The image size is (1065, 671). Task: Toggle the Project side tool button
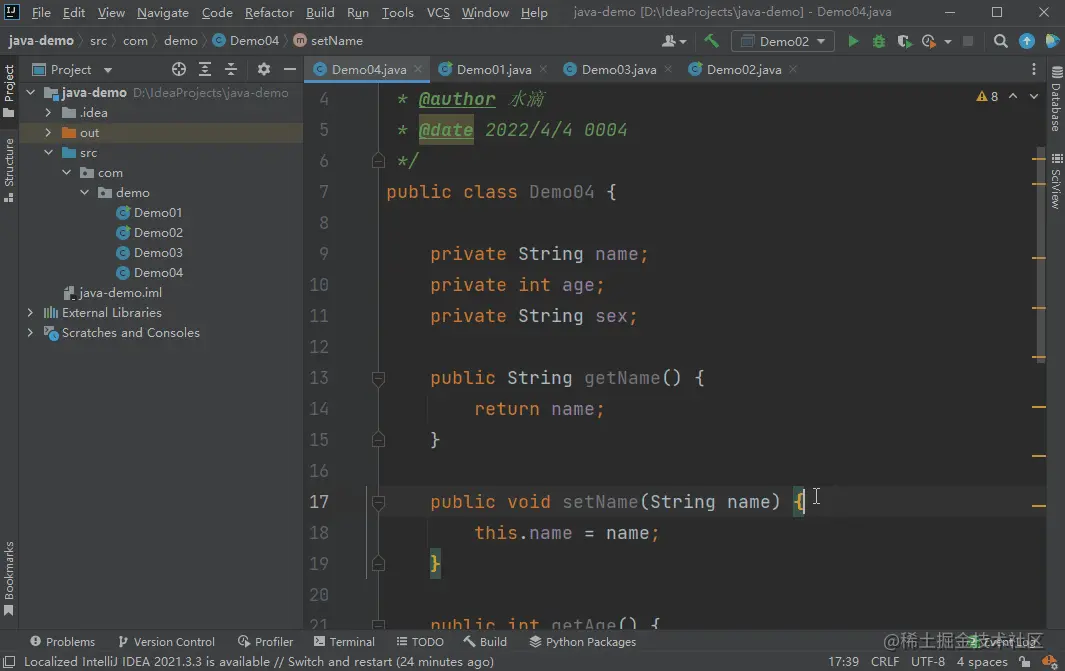9,91
